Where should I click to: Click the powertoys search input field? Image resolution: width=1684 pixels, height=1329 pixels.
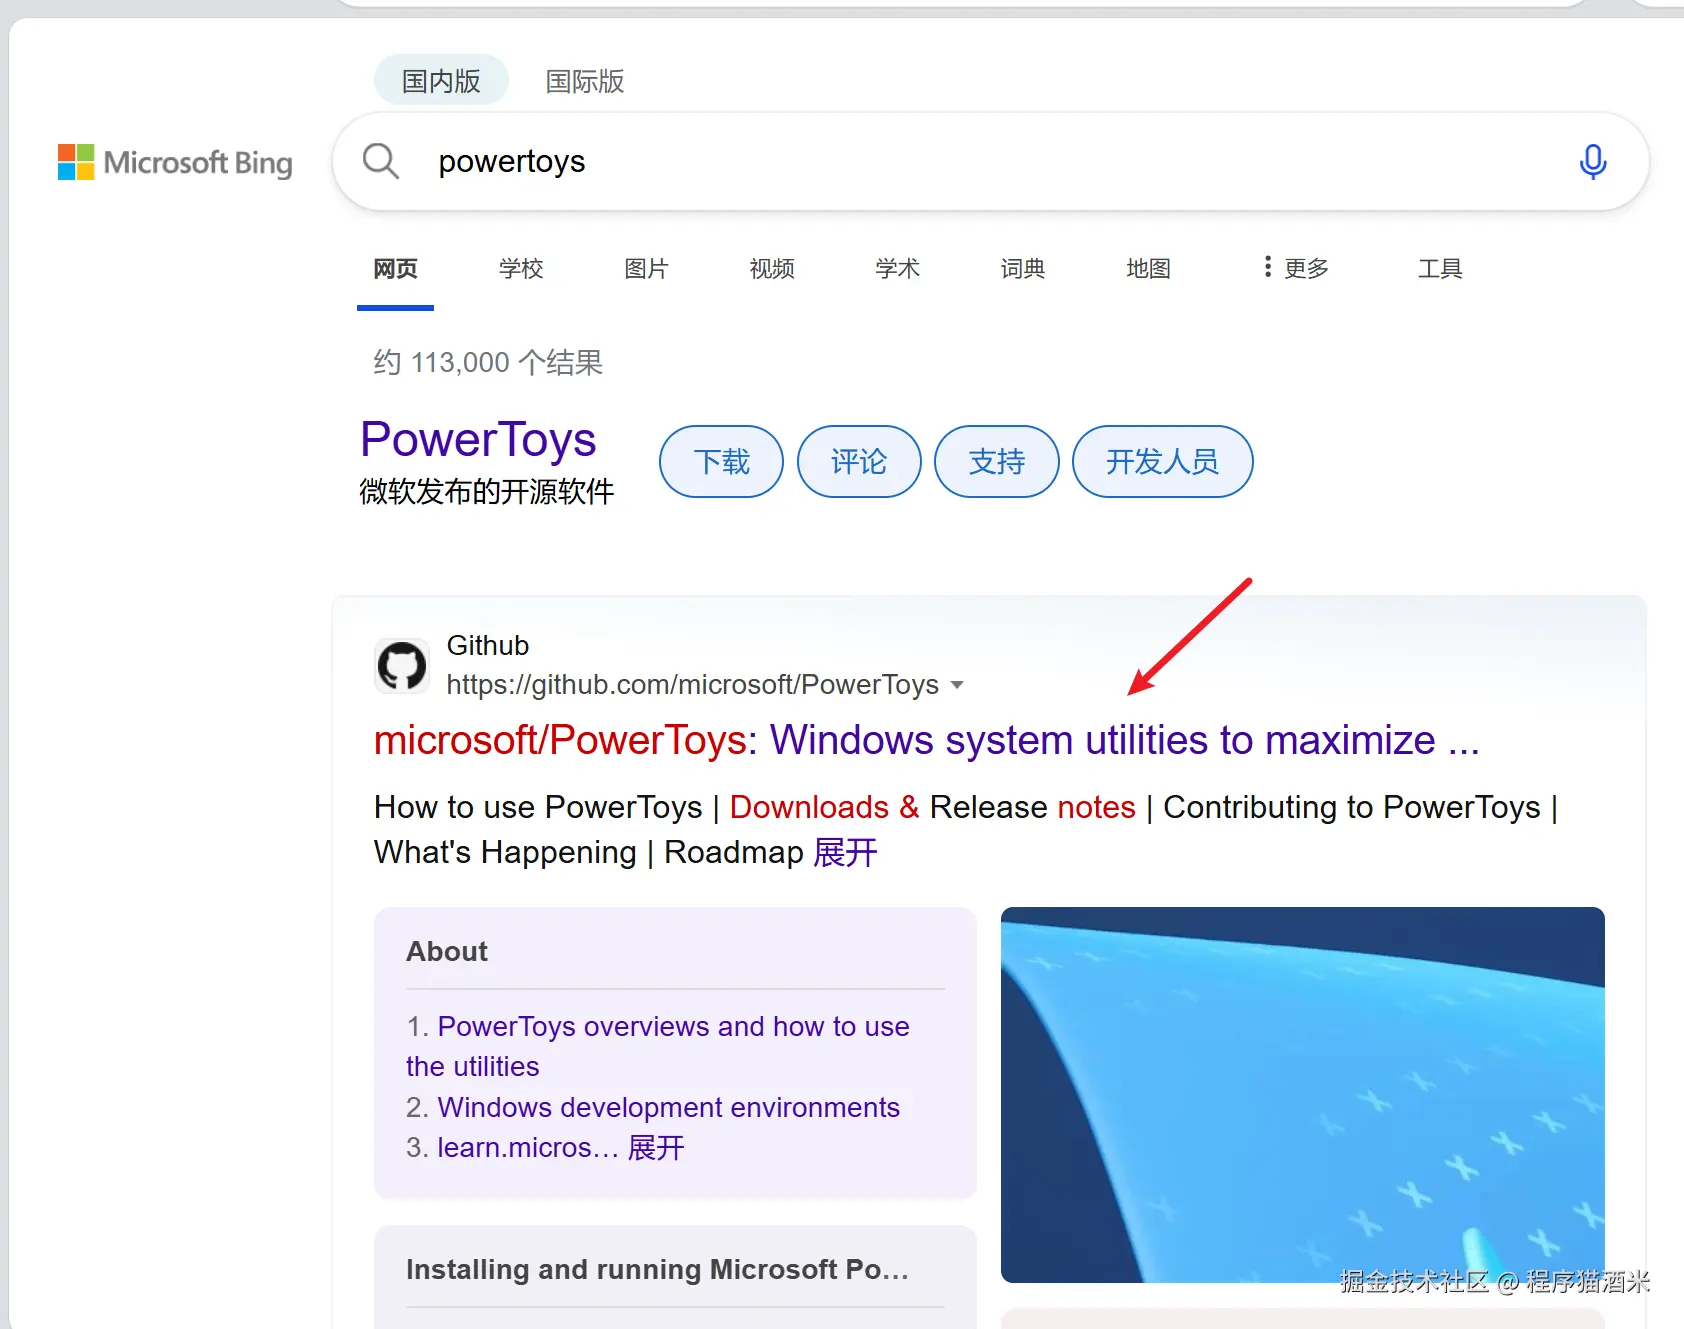[990, 161]
